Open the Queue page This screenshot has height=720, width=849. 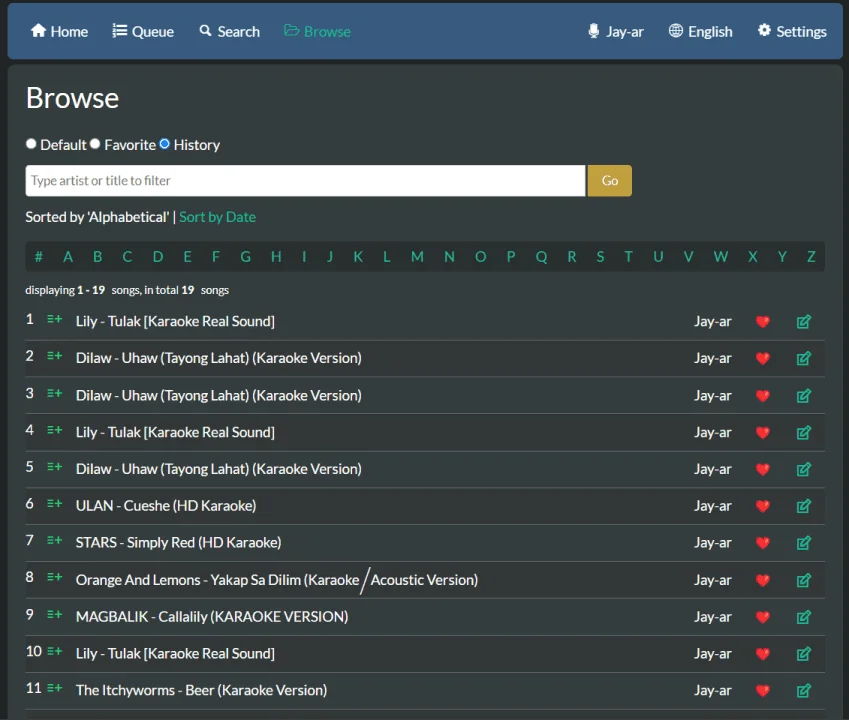click(143, 31)
